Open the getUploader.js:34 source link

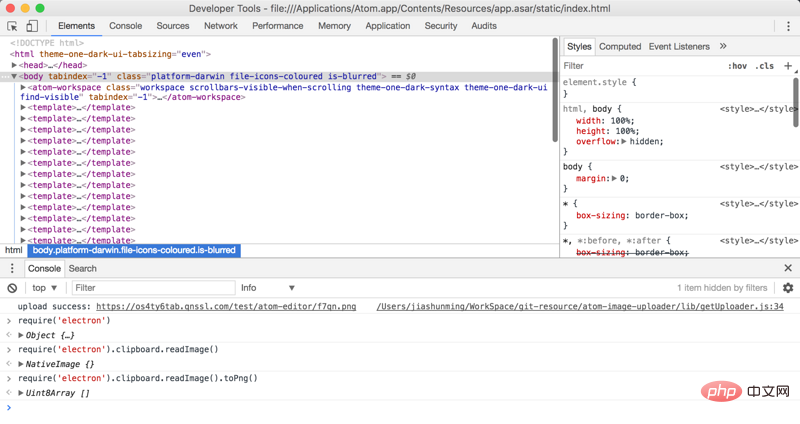580,307
